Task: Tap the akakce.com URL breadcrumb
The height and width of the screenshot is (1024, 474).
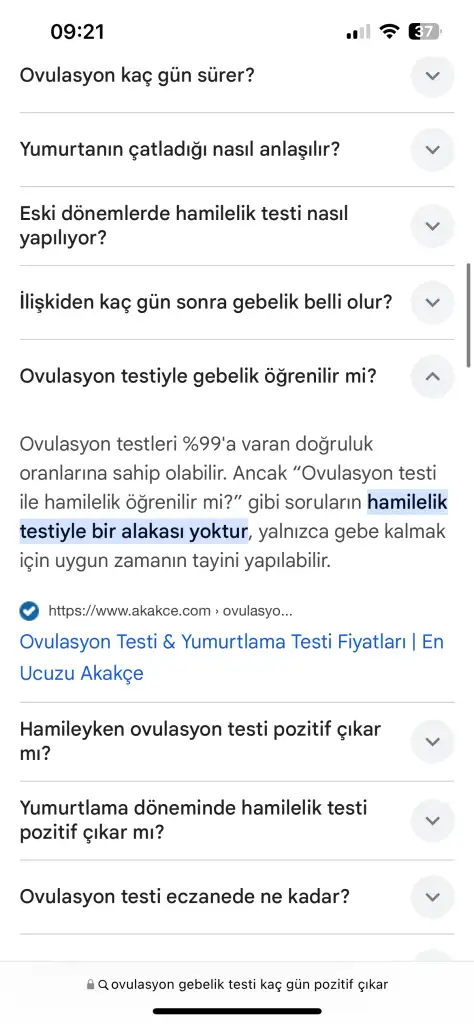Action: (170, 611)
